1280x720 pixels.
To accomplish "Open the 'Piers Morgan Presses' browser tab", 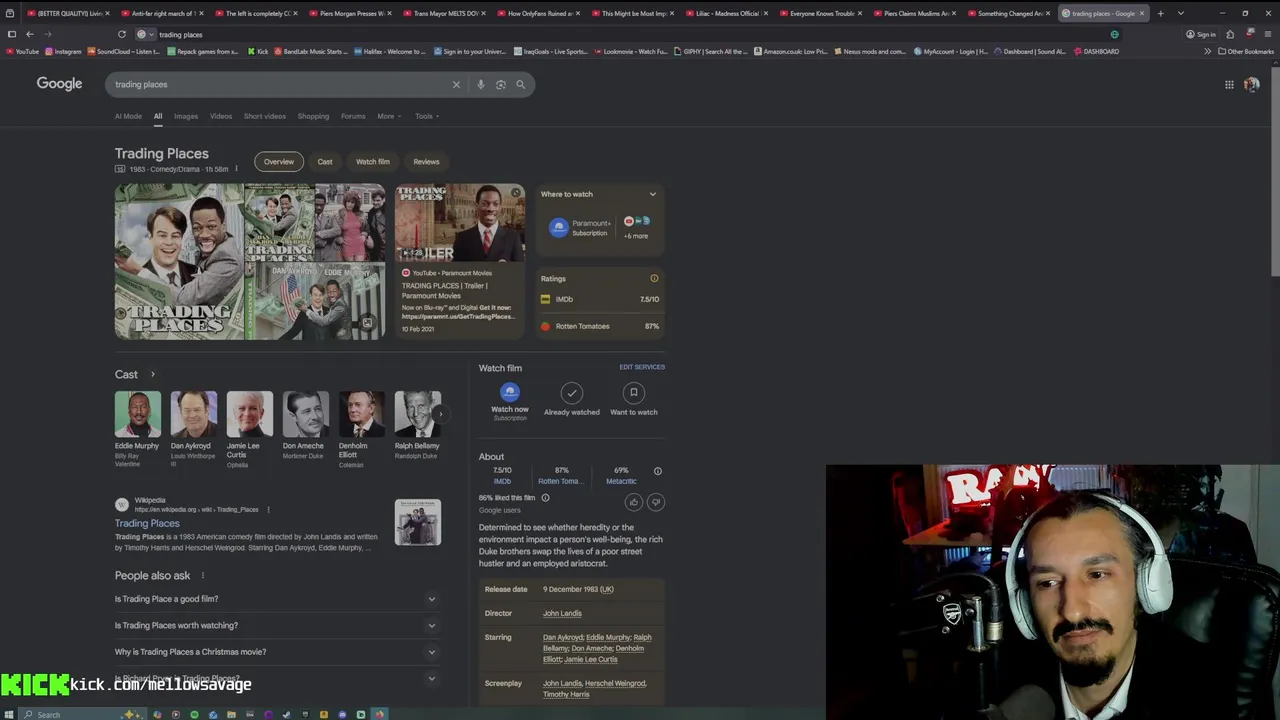I will pos(350,13).
